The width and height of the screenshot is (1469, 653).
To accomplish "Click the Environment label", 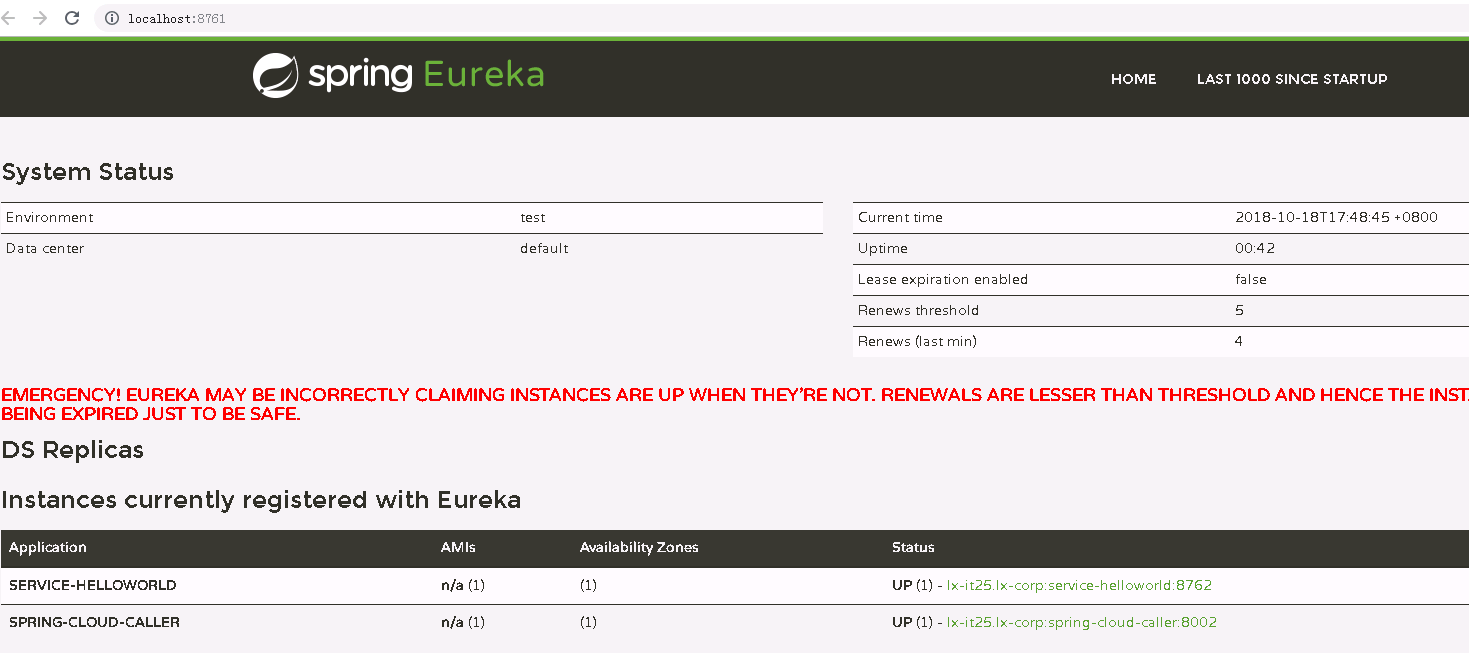I will 50,217.
